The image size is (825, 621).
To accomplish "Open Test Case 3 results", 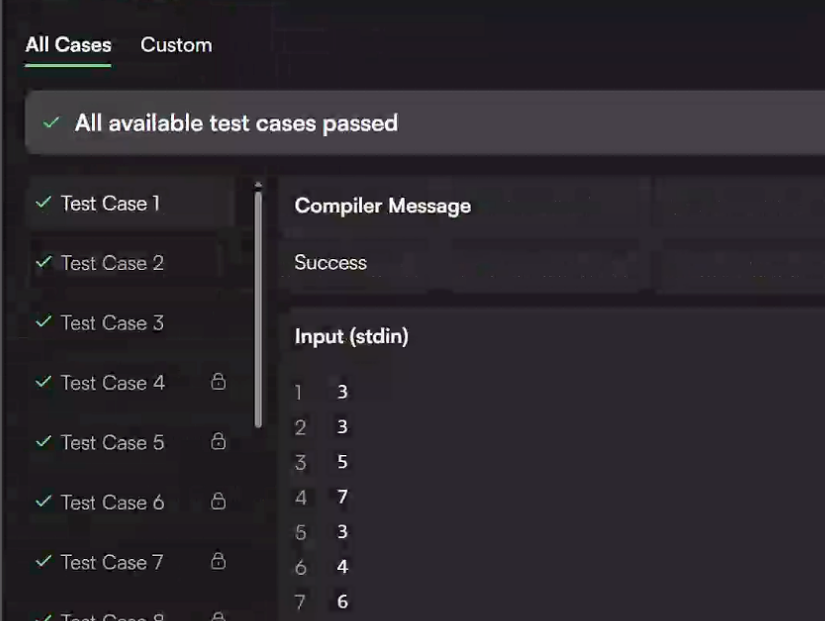I will click(x=112, y=324).
